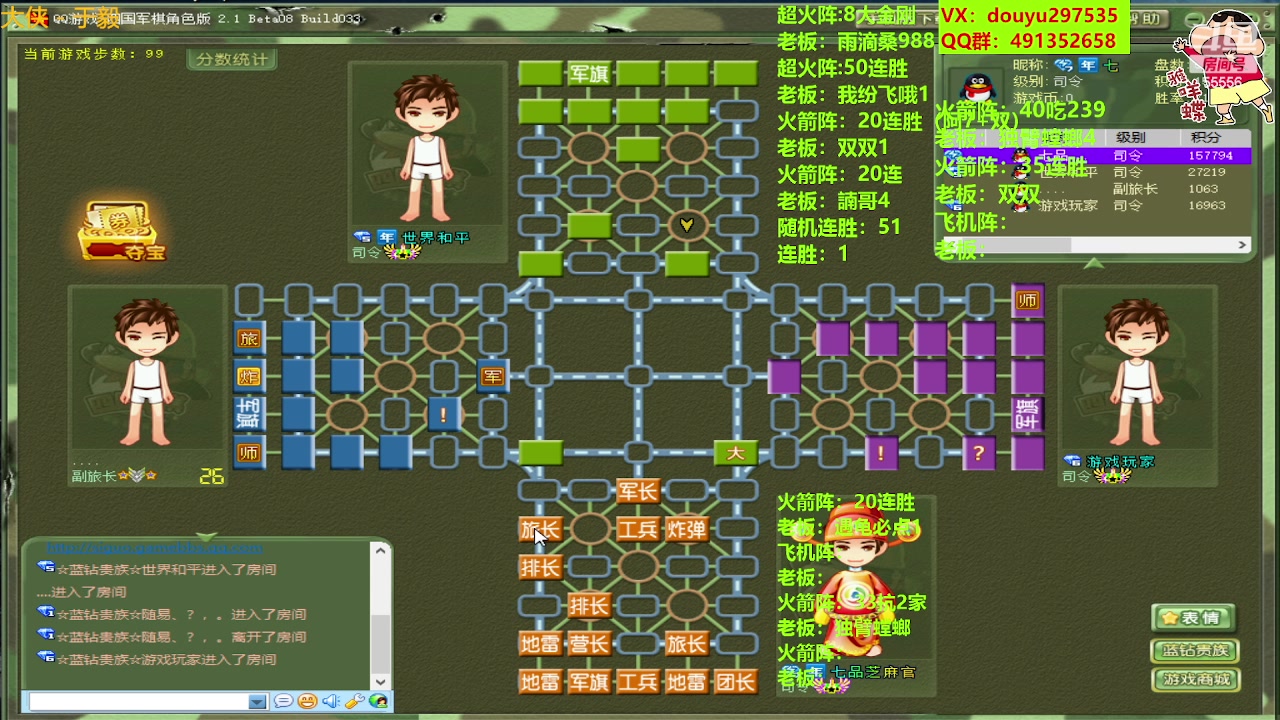Viewport: 1280px width, 720px height.
Task: Click the green piece with the arrow marker
Action: point(686,225)
